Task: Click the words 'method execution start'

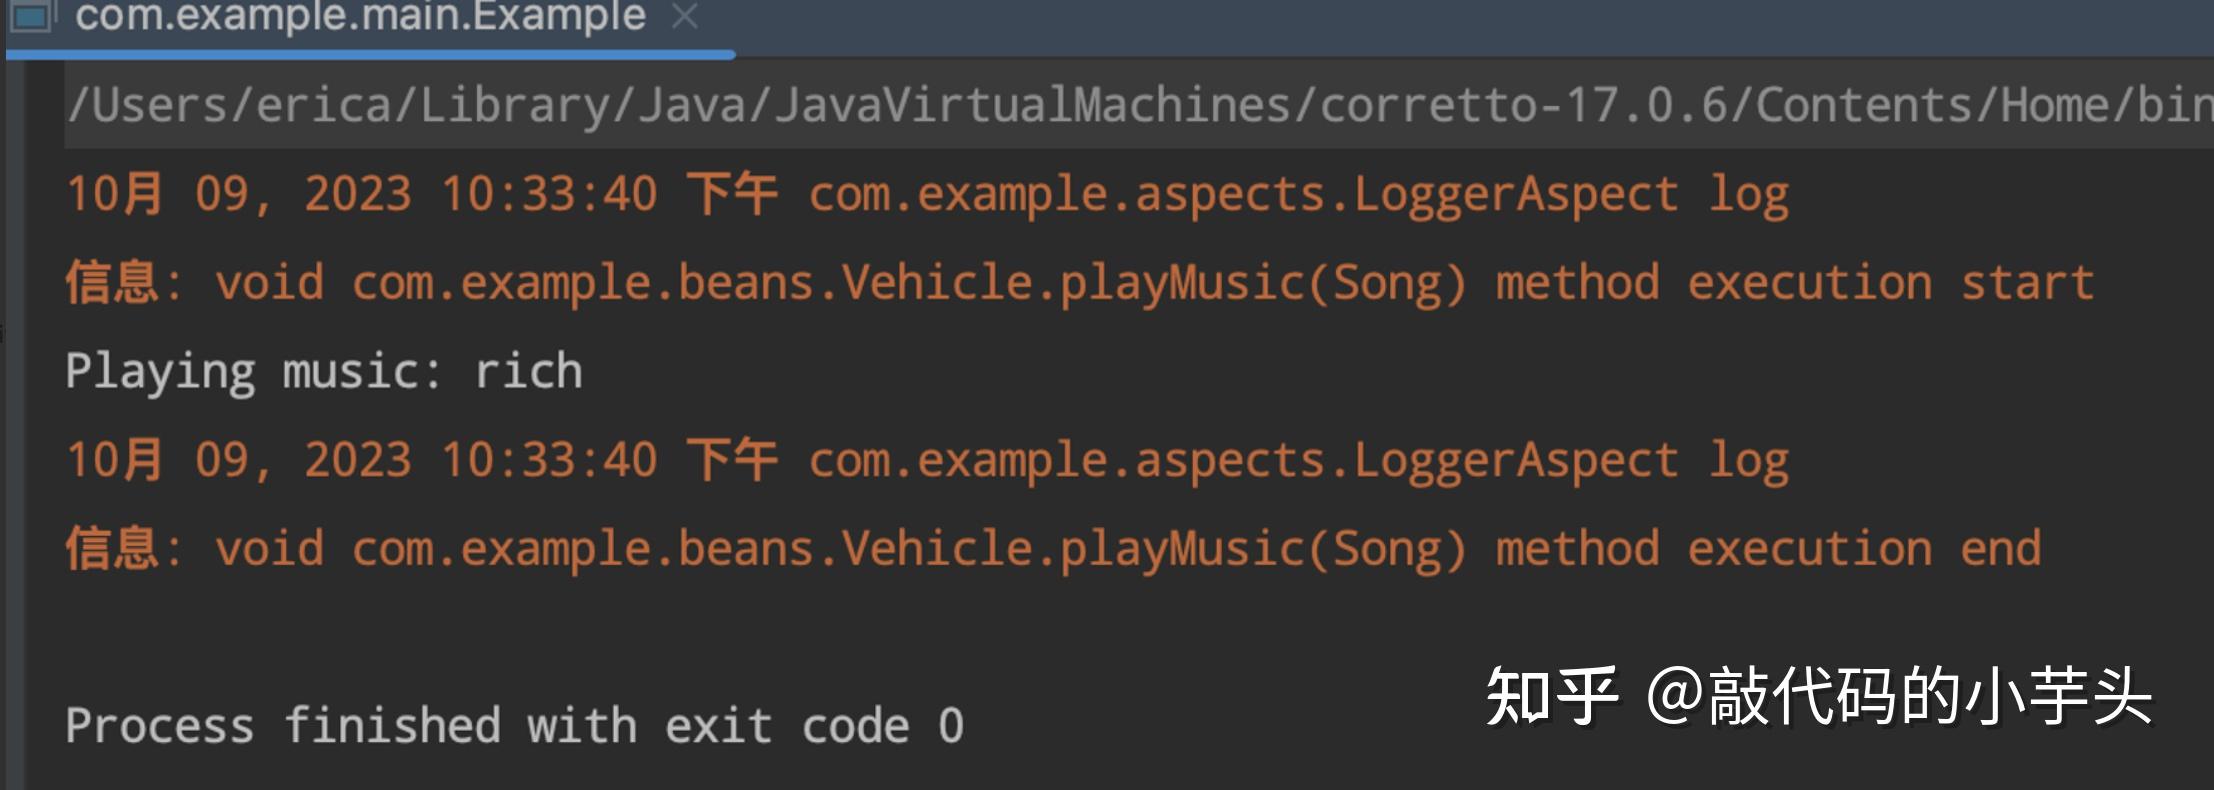Action: (x=1794, y=283)
